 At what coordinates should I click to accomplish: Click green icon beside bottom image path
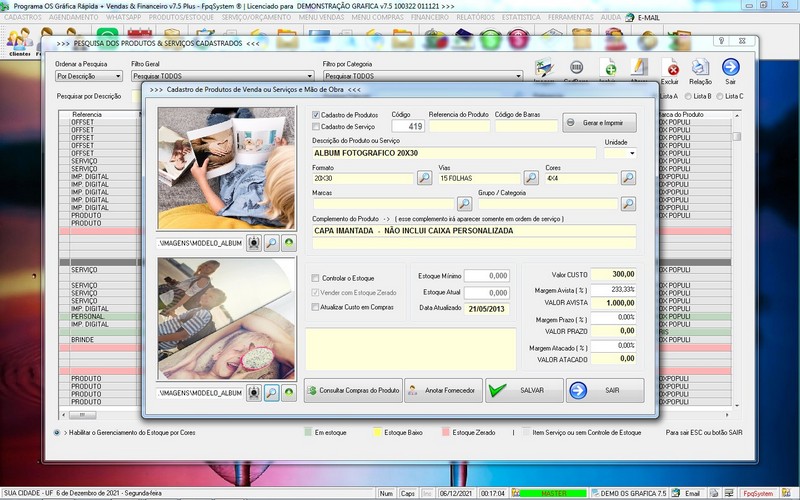(x=289, y=393)
